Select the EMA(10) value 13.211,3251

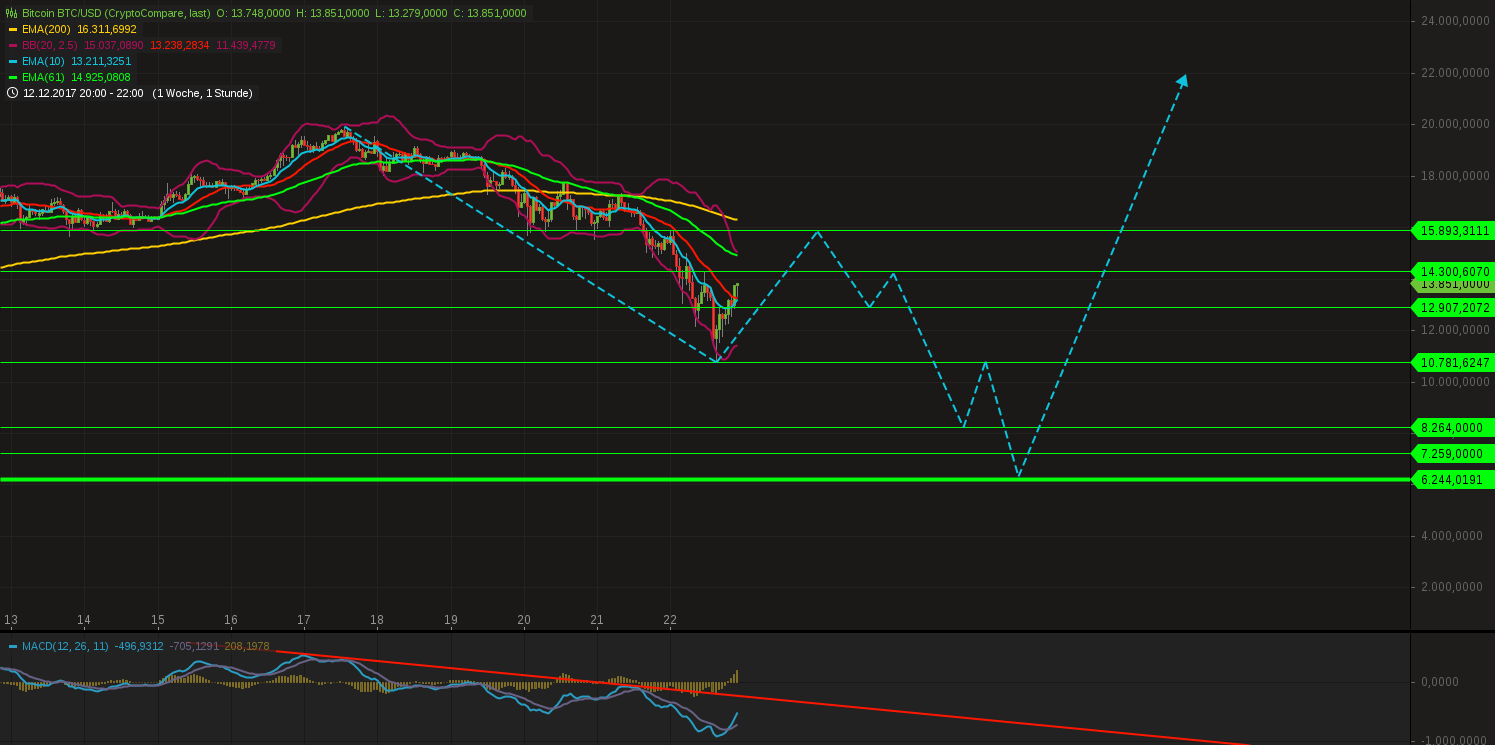101,61
